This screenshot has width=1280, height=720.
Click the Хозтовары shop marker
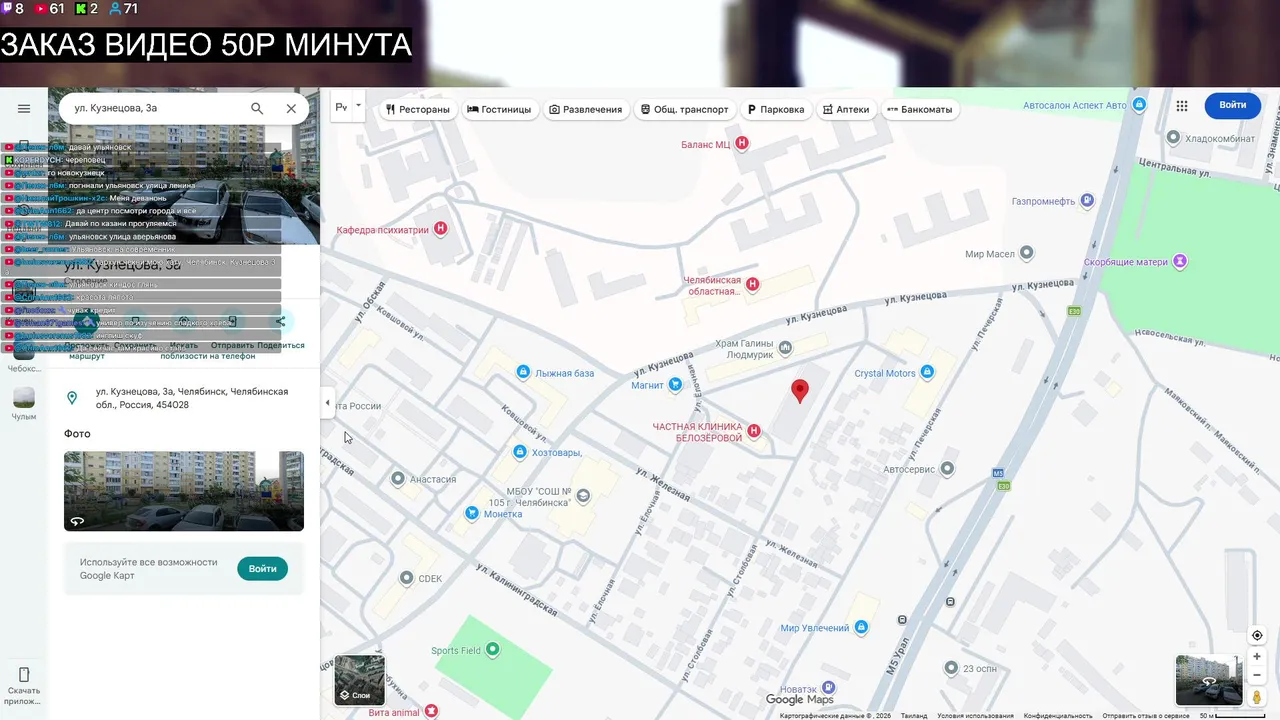pos(519,452)
